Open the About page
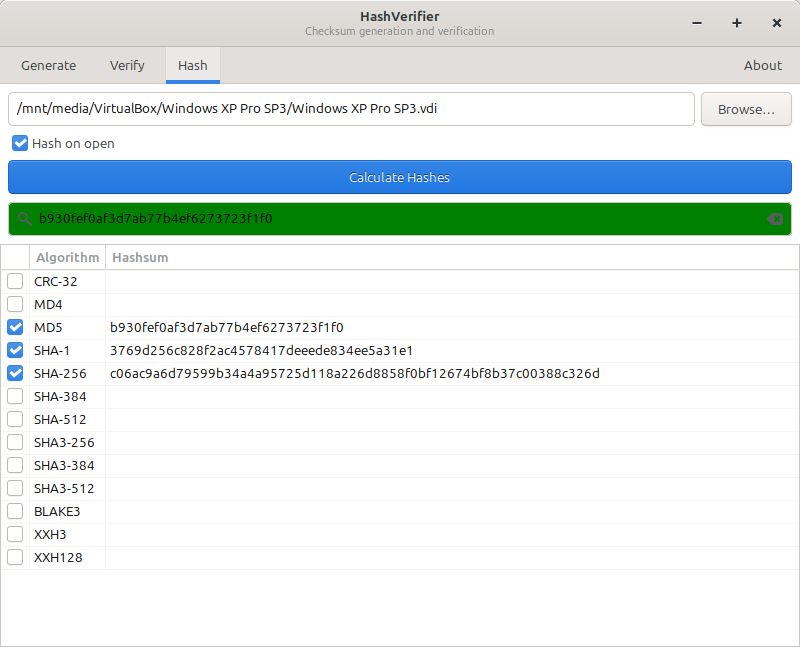 [x=762, y=65]
